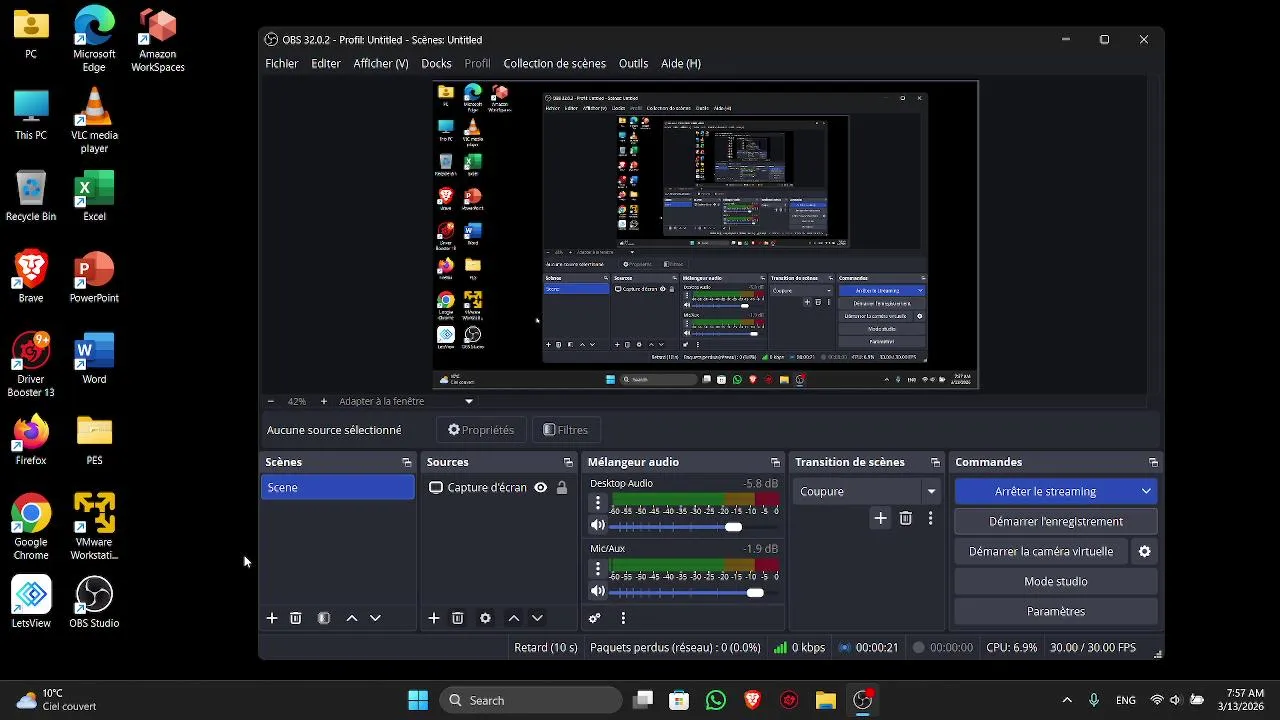Open OBS Studio desktop shortcut
1280x720 pixels.
pos(94,602)
